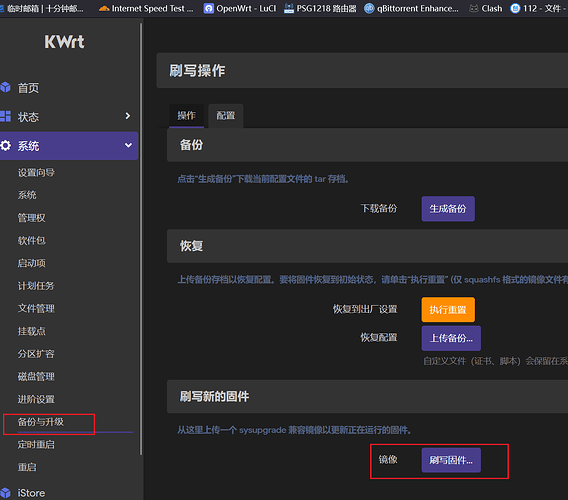Click the iStore menu label
Viewport: 568px width, 500px height.
click(31, 493)
